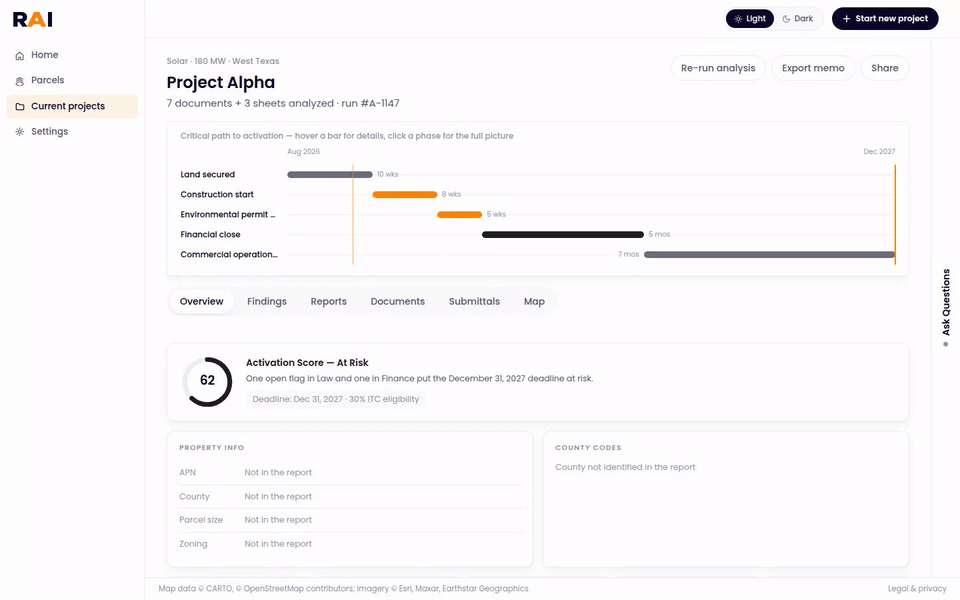Click the Commercial operation 7 mos bar
960x600 pixels.
click(x=770, y=254)
